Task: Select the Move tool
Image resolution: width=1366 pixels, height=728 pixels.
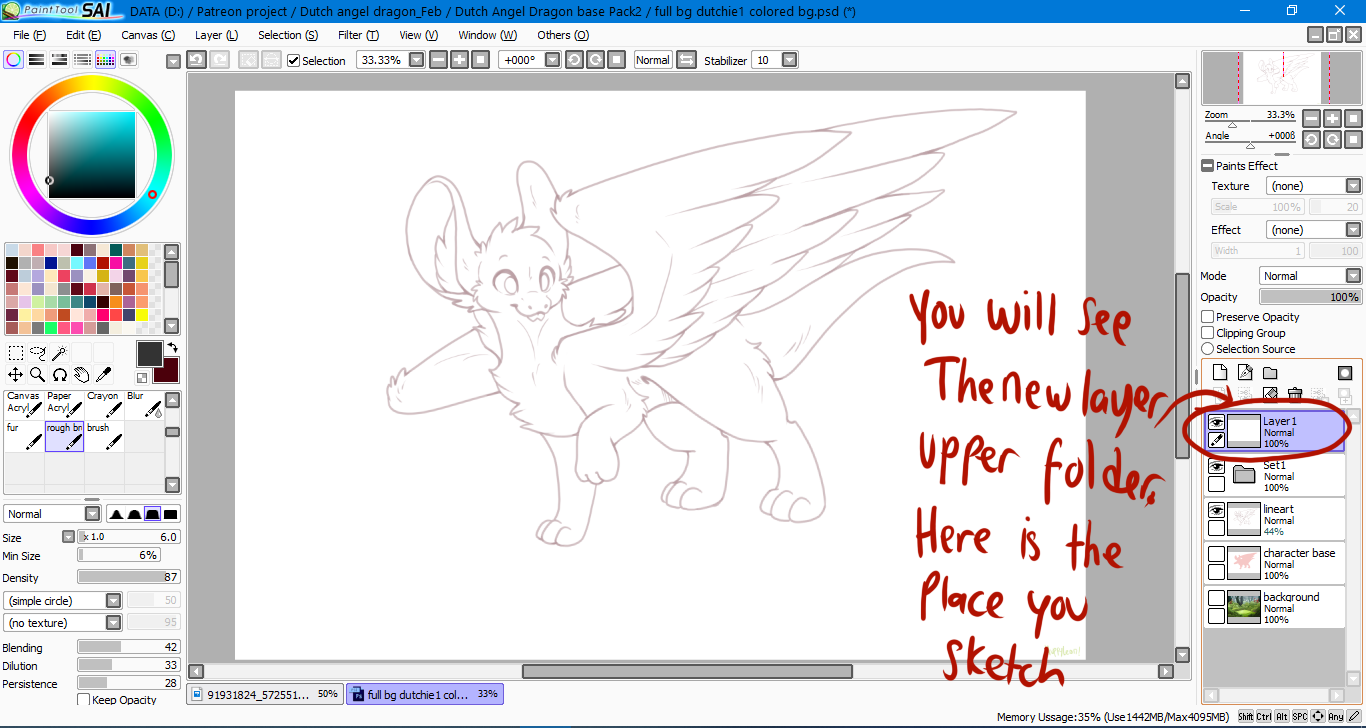Action: pyautogui.click(x=16, y=375)
